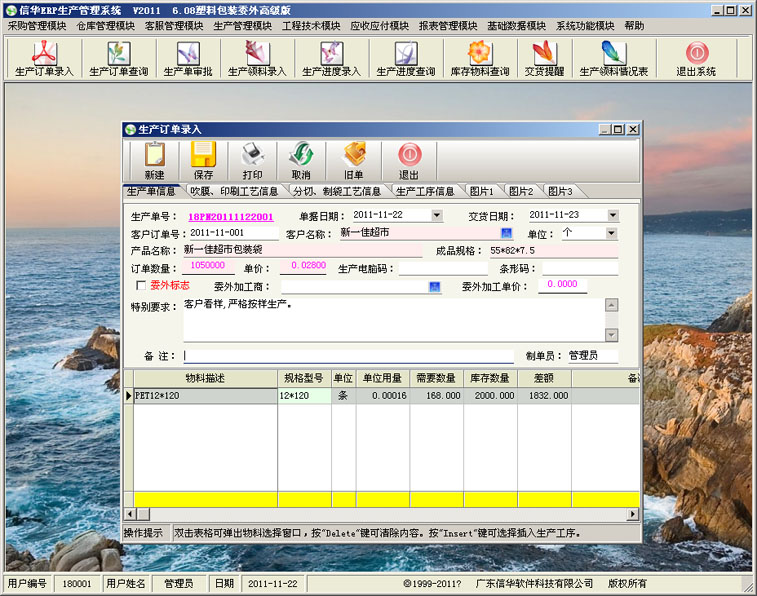Viewport: 757px width, 596px height.
Task: Open 采购管理模块 menu
Action: click(x=37, y=26)
